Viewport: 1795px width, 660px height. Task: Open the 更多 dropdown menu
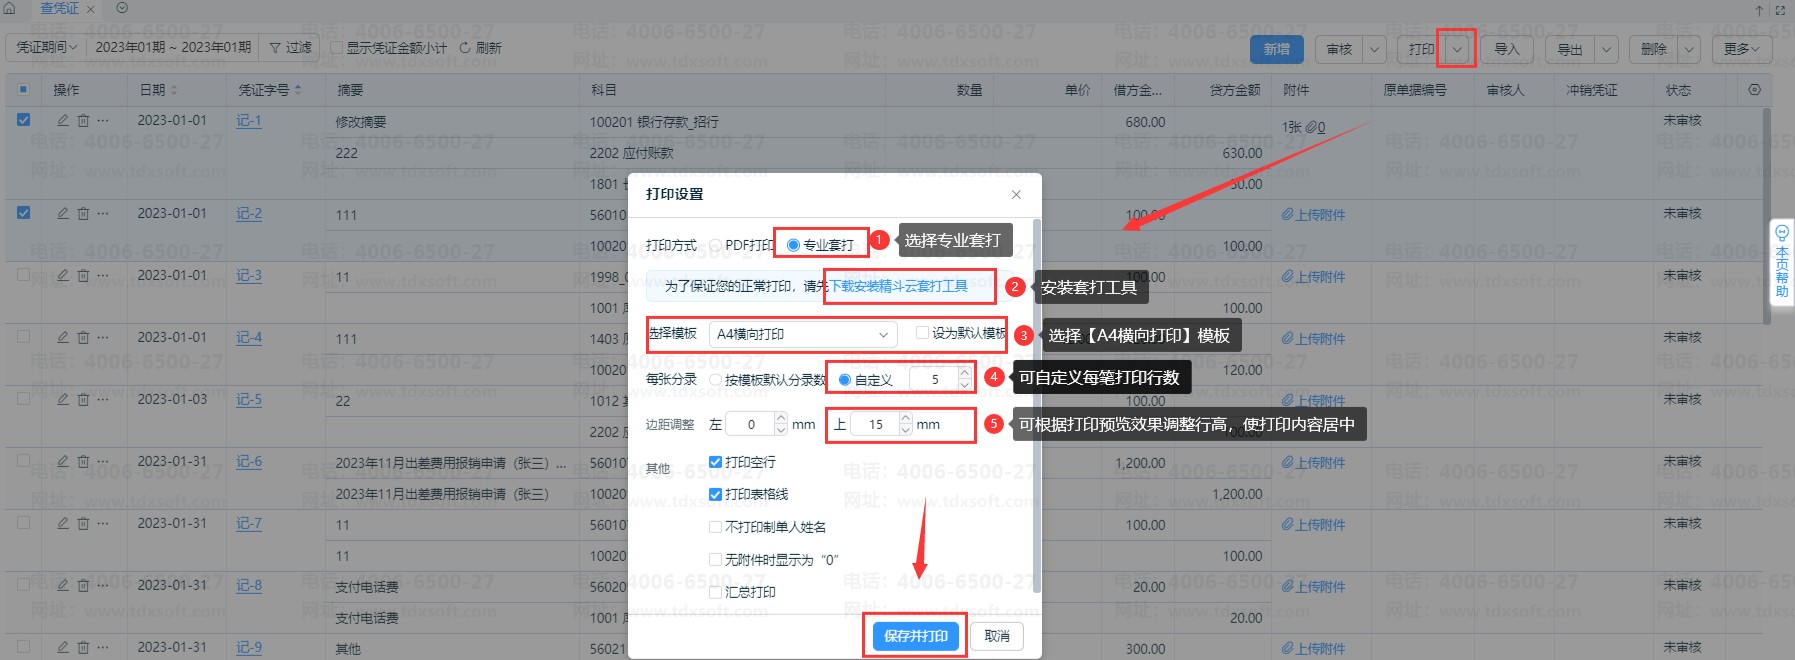click(x=1741, y=49)
